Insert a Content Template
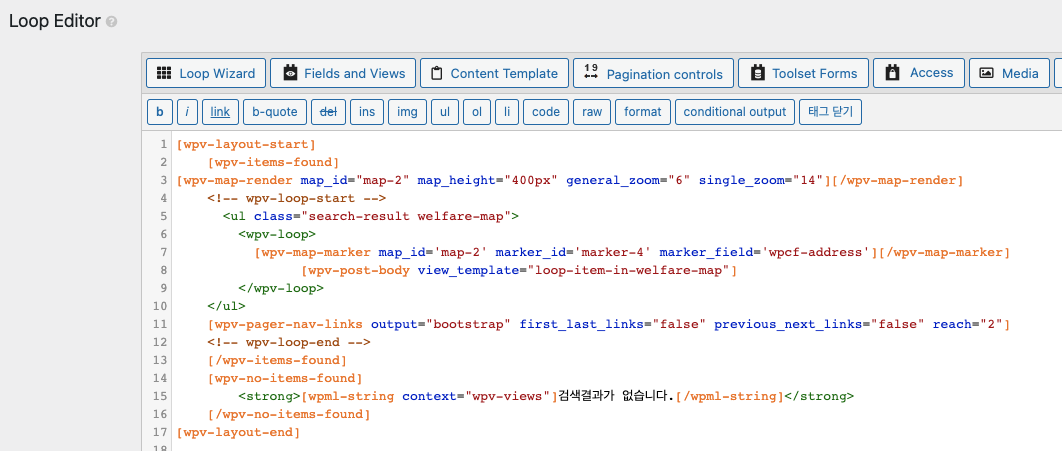The height and width of the screenshot is (451, 1062). tap(494, 73)
